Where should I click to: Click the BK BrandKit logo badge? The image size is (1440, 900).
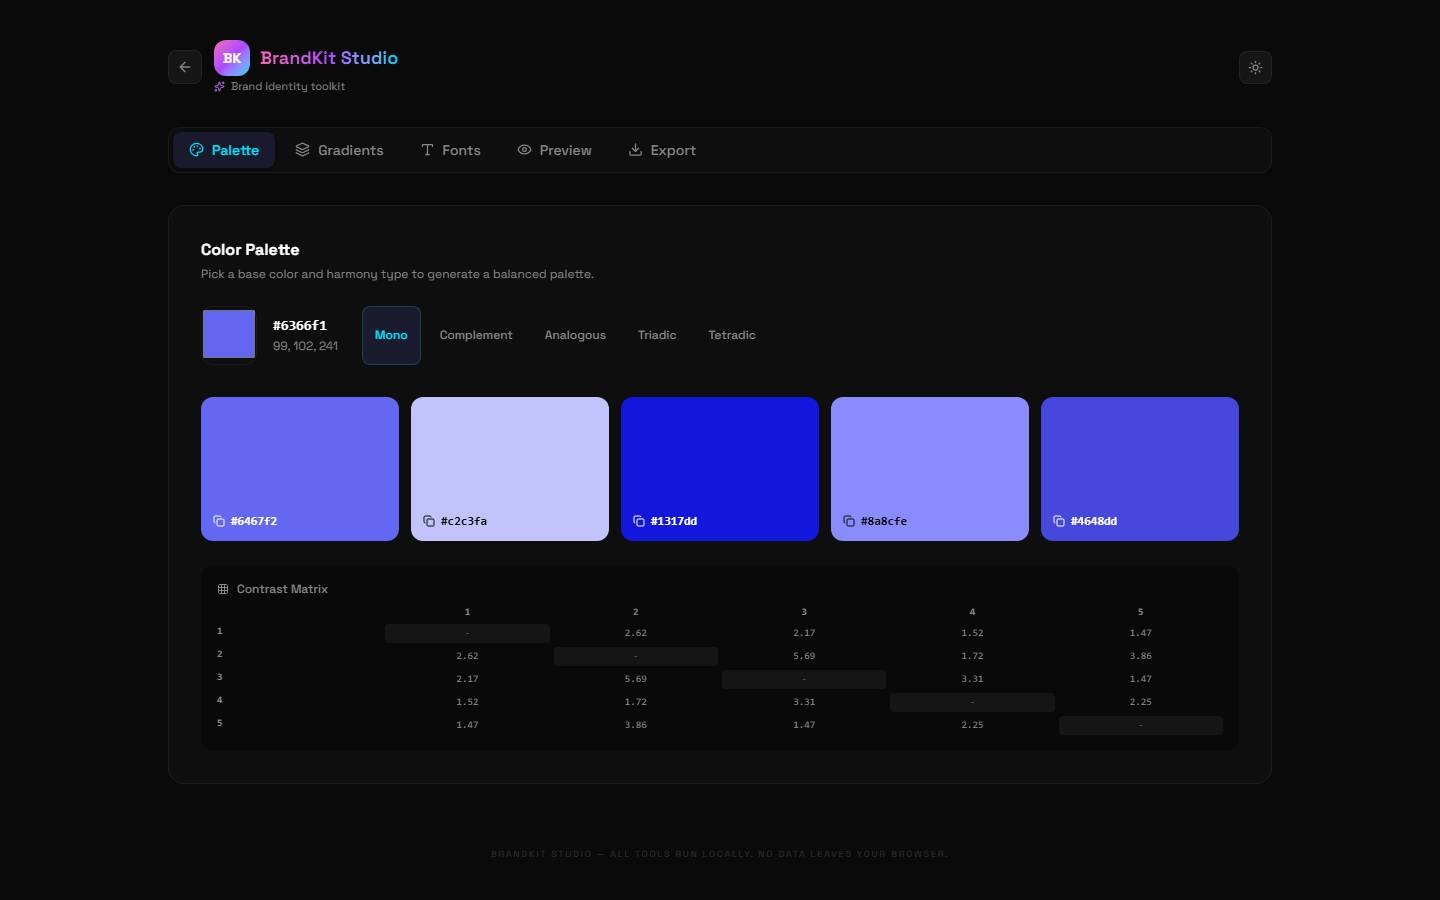232,58
